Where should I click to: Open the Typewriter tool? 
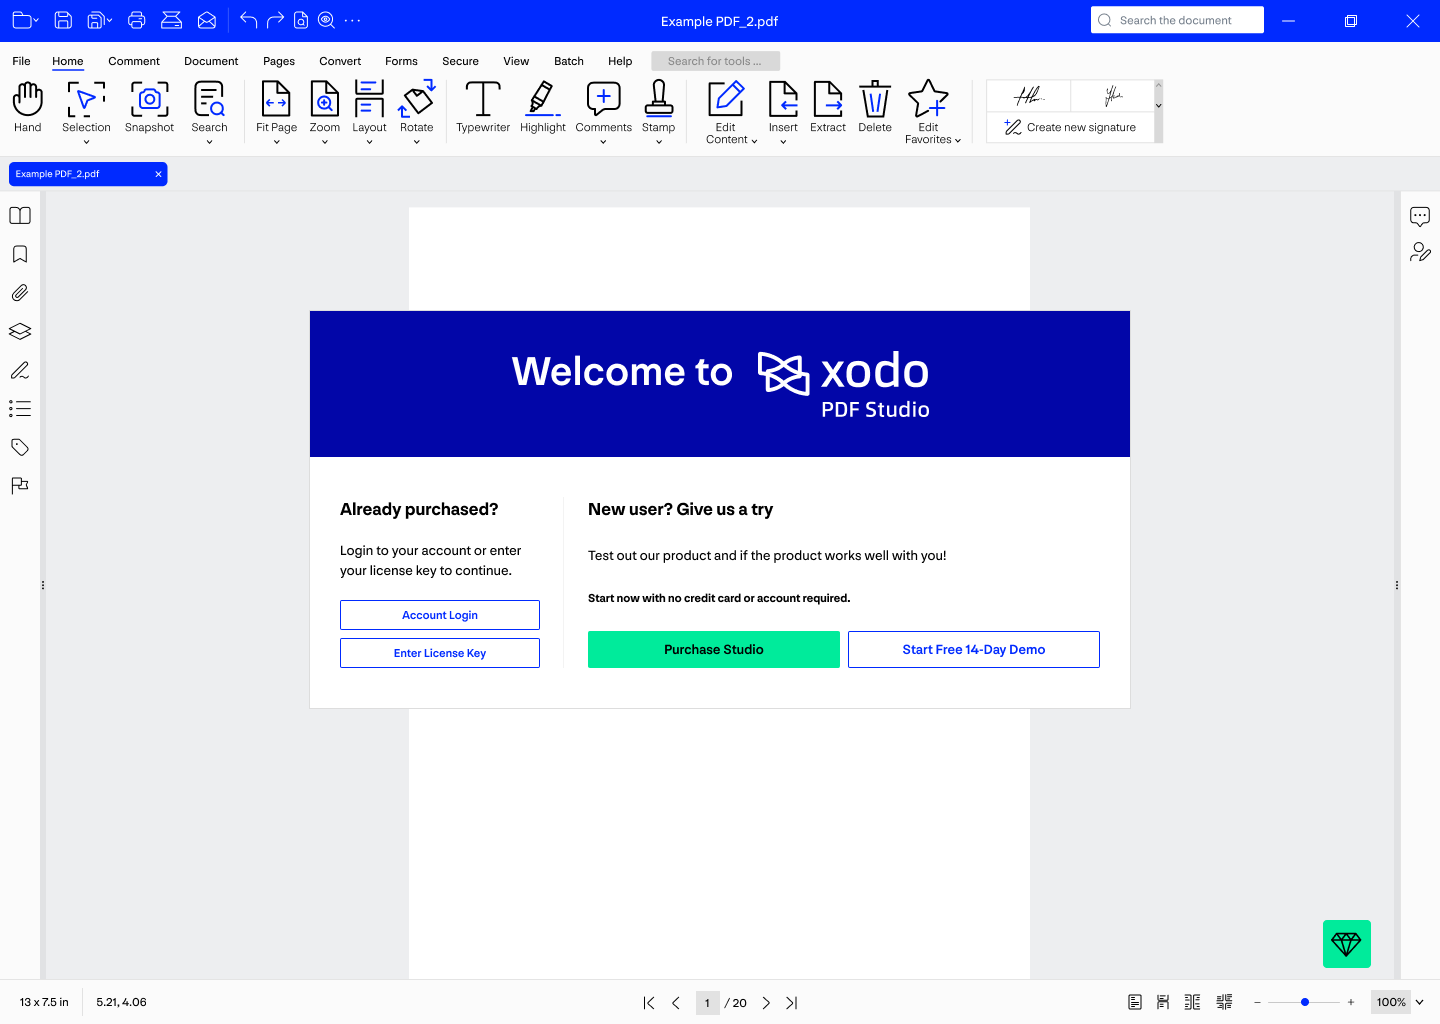click(483, 107)
